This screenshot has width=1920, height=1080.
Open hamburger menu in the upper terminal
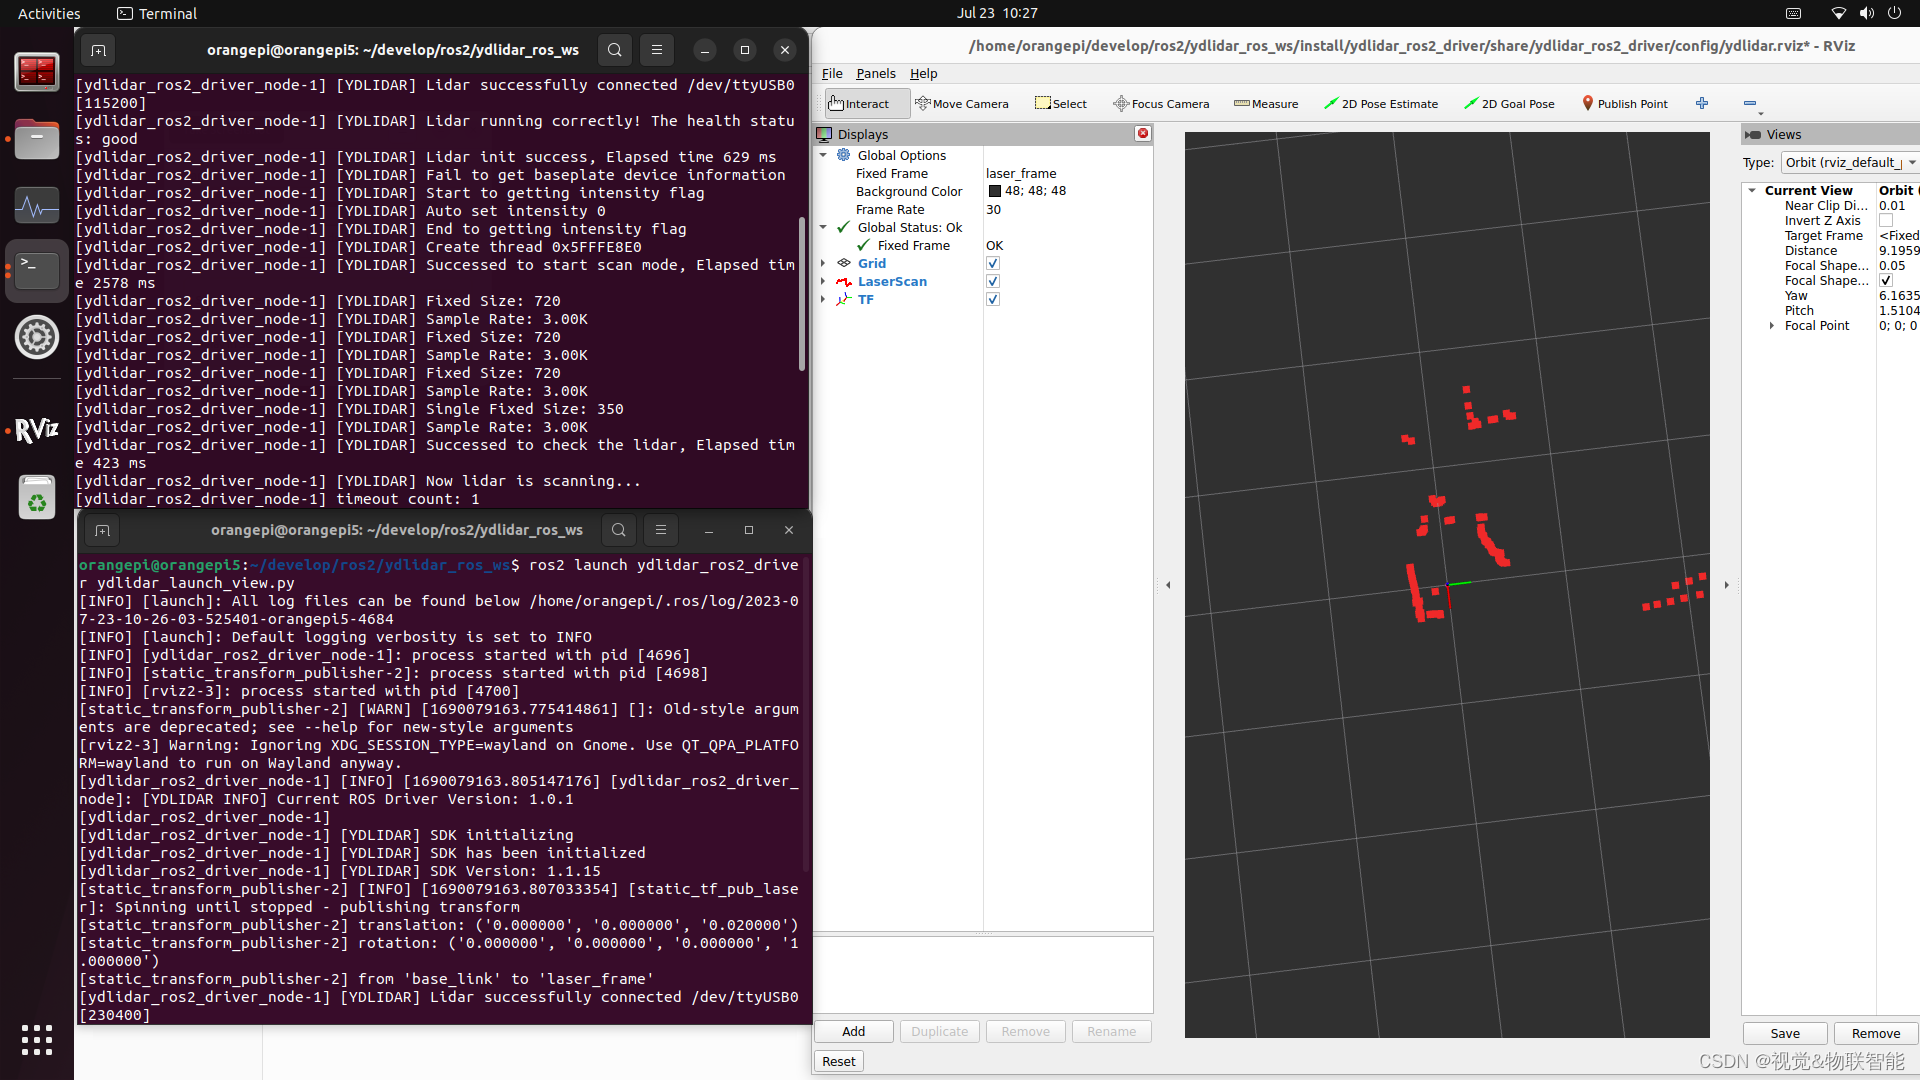[x=657, y=50]
